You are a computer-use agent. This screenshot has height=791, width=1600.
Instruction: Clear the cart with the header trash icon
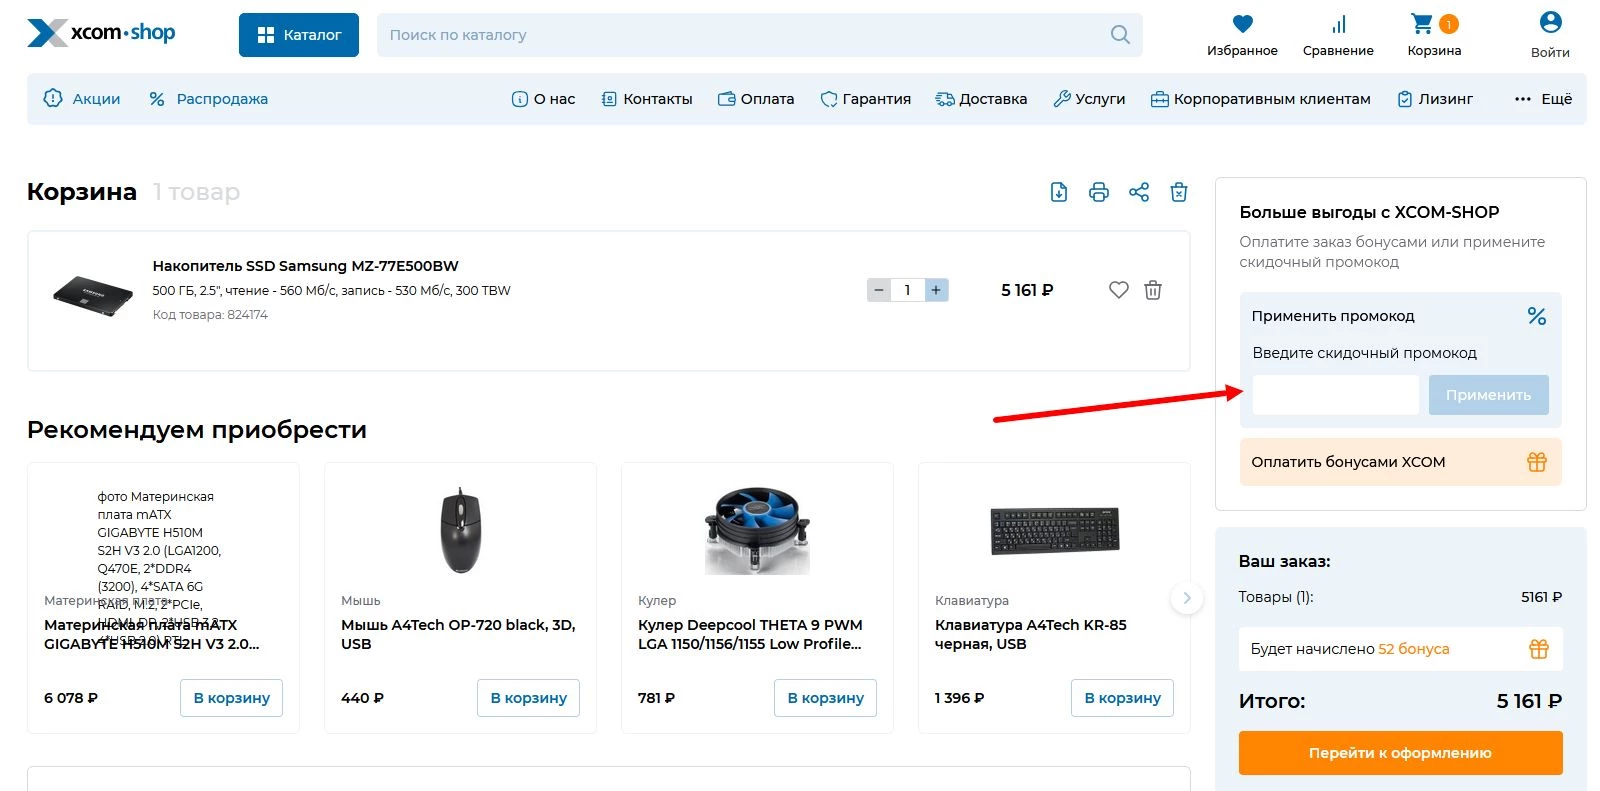click(x=1179, y=192)
